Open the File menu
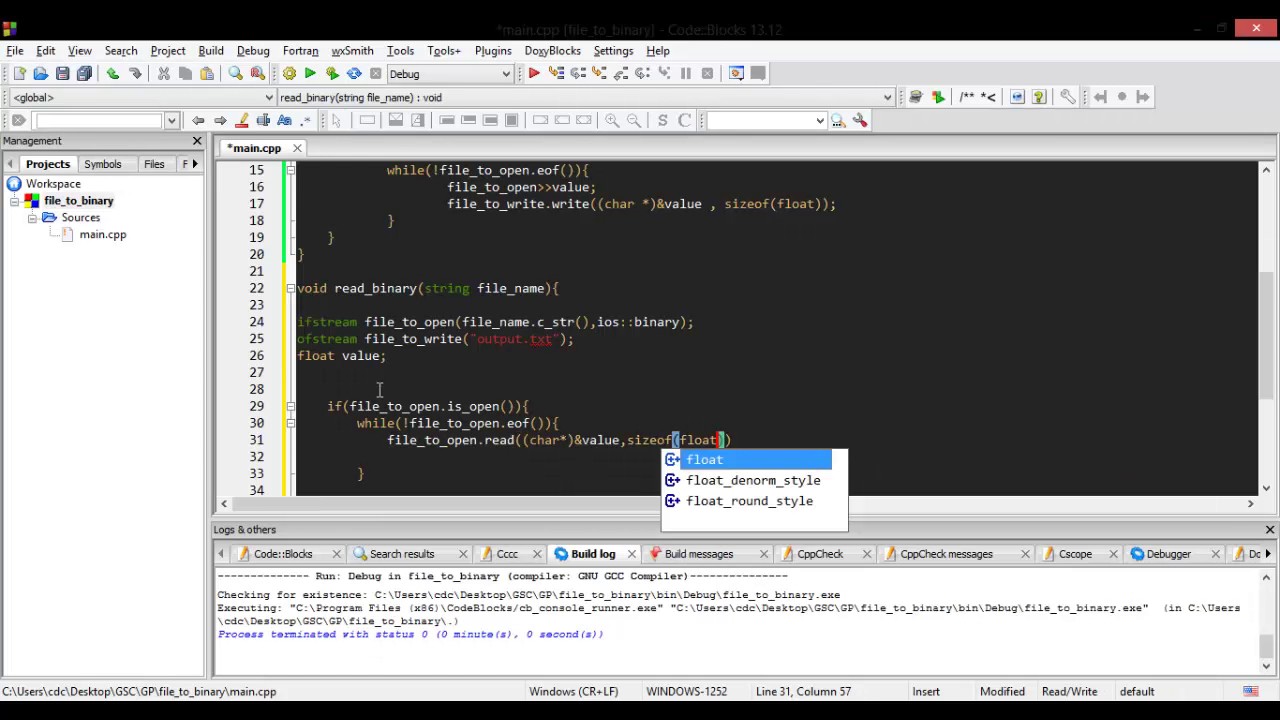This screenshot has width=1280, height=720. click(x=15, y=51)
